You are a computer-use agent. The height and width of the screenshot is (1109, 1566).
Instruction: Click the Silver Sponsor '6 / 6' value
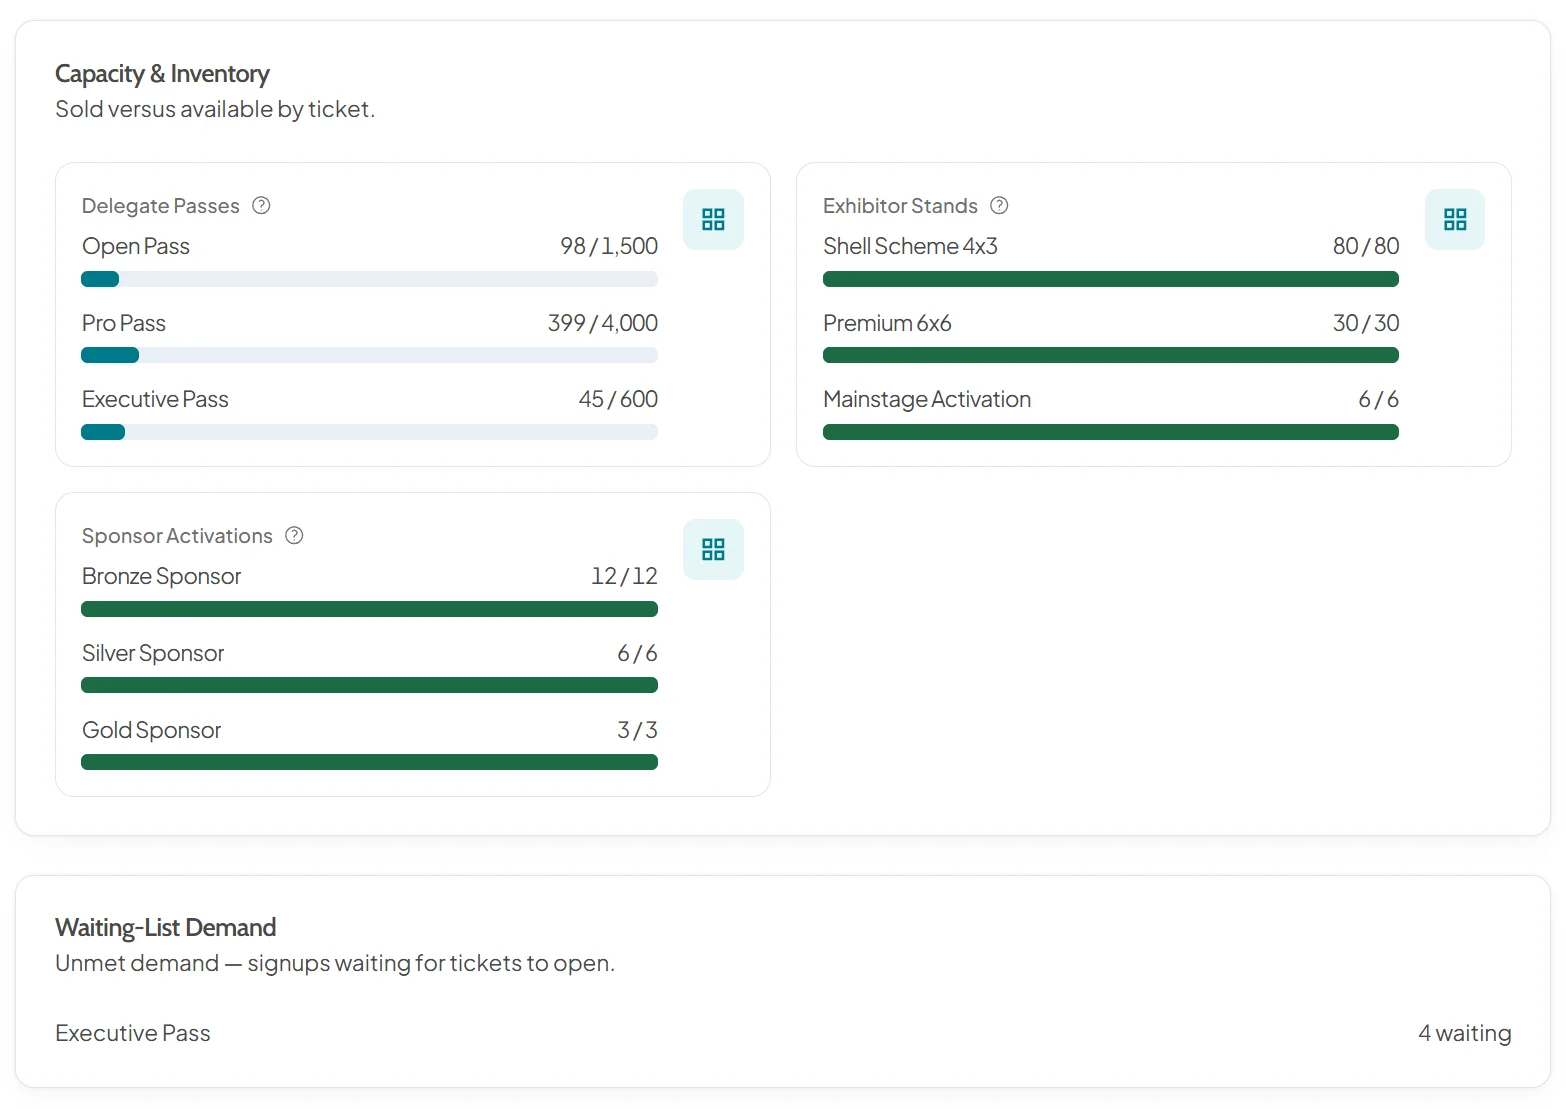pyautogui.click(x=638, y=653)
